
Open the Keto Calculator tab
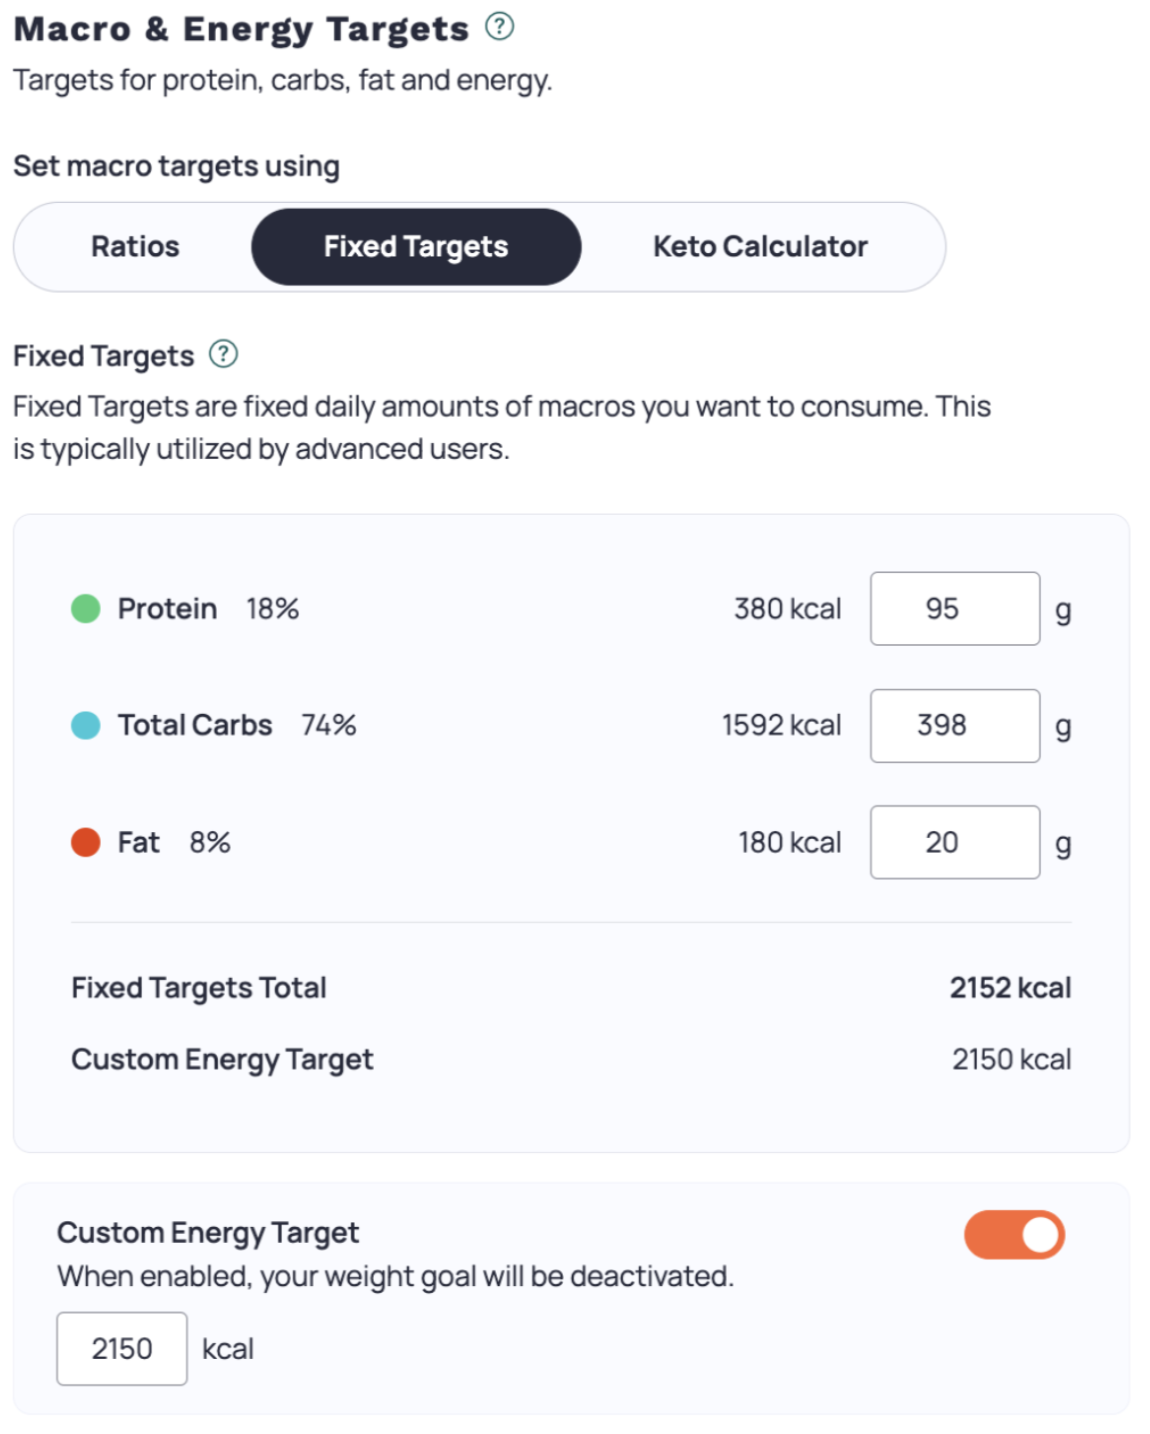click(760, 247)
